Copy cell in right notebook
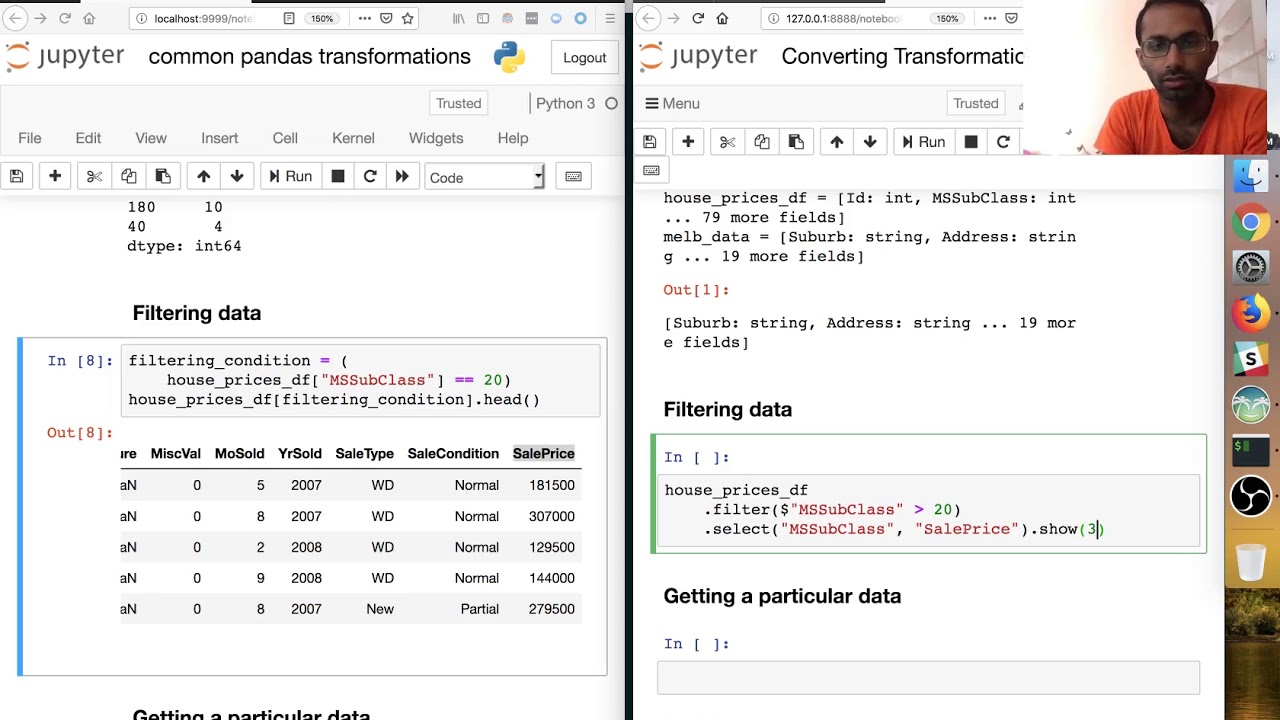Screen dimensions: 1280x720 point(762,142)
